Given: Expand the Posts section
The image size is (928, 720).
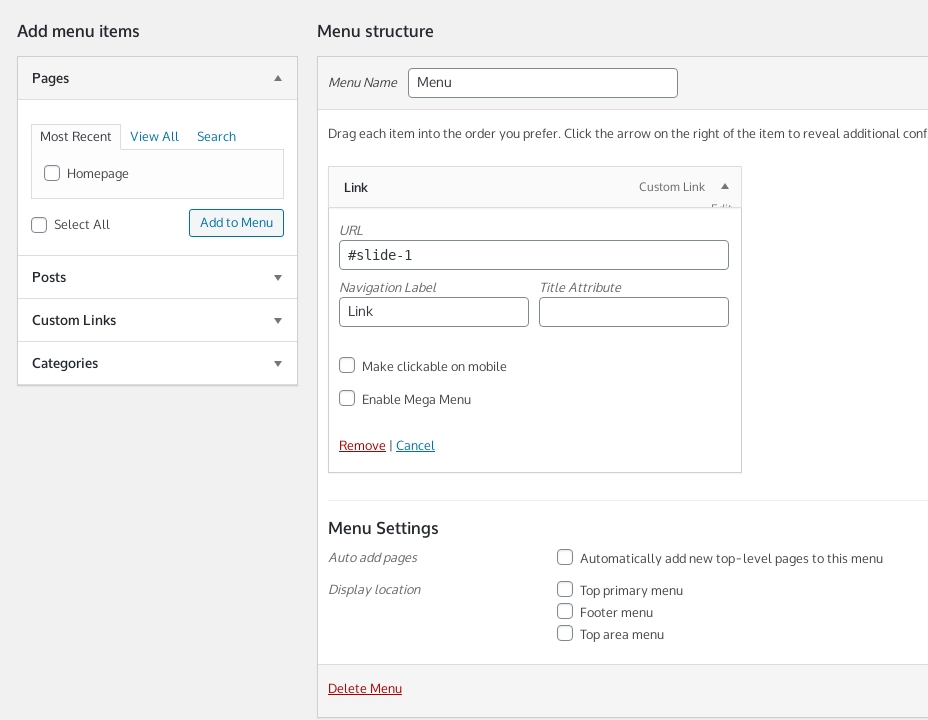Looking at the screenshot, I should click(x=278, y=277).
